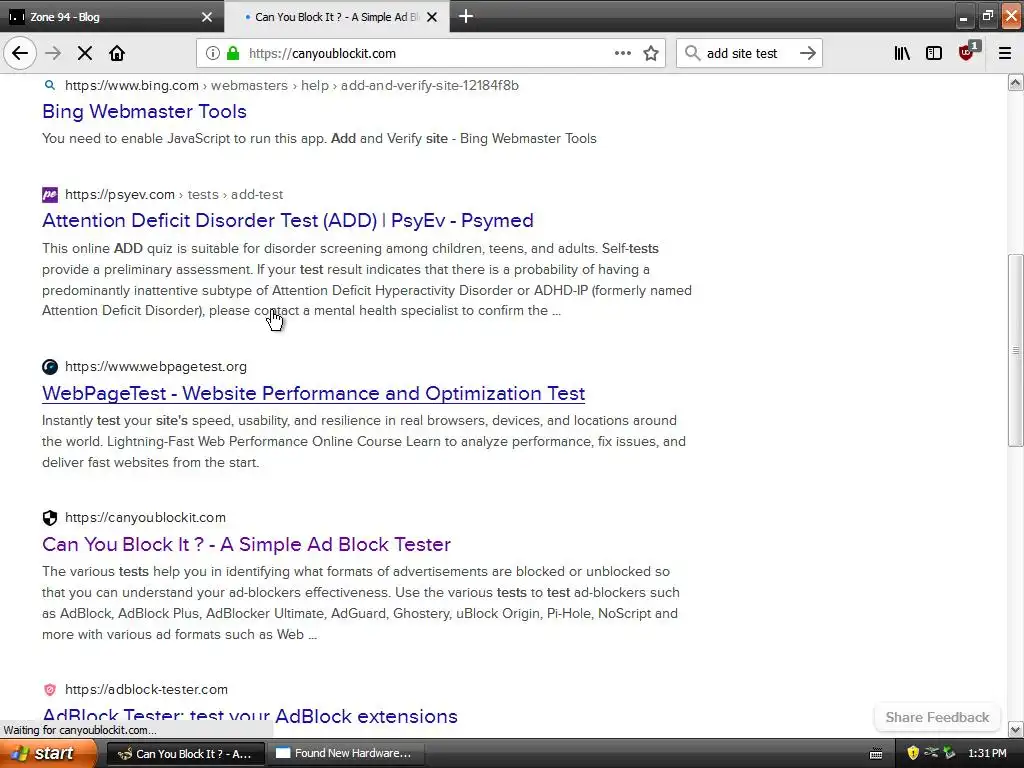
Task: Close the Zone 94 - Blog tab
Action: click(x=207, y=17)
